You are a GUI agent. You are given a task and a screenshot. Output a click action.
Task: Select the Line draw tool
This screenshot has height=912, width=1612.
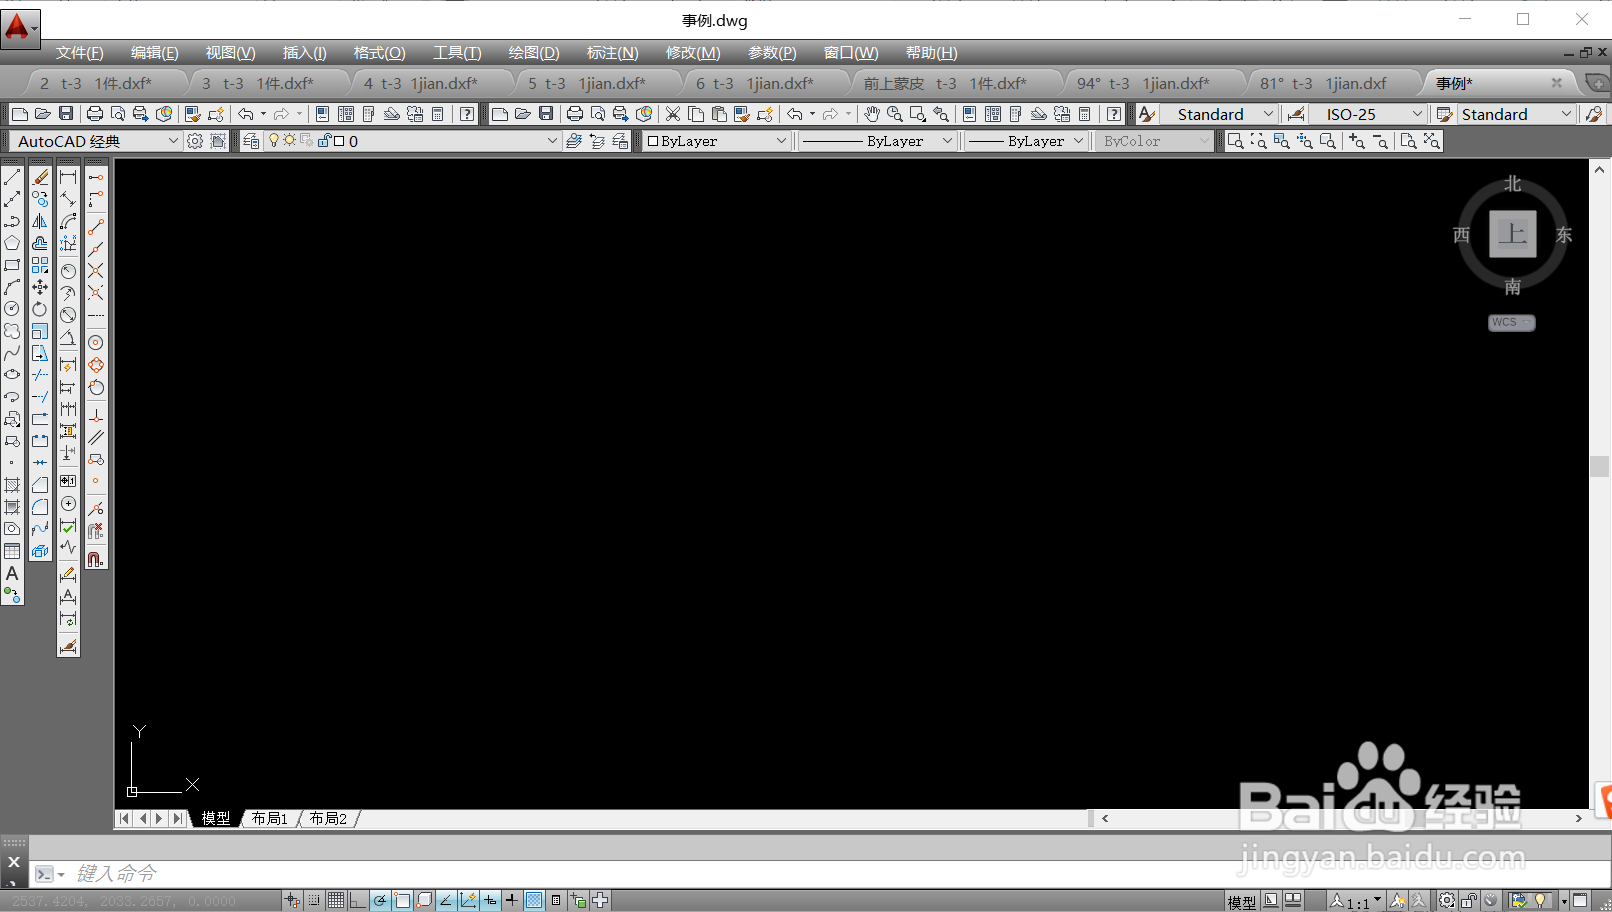(x=12, y=177)
